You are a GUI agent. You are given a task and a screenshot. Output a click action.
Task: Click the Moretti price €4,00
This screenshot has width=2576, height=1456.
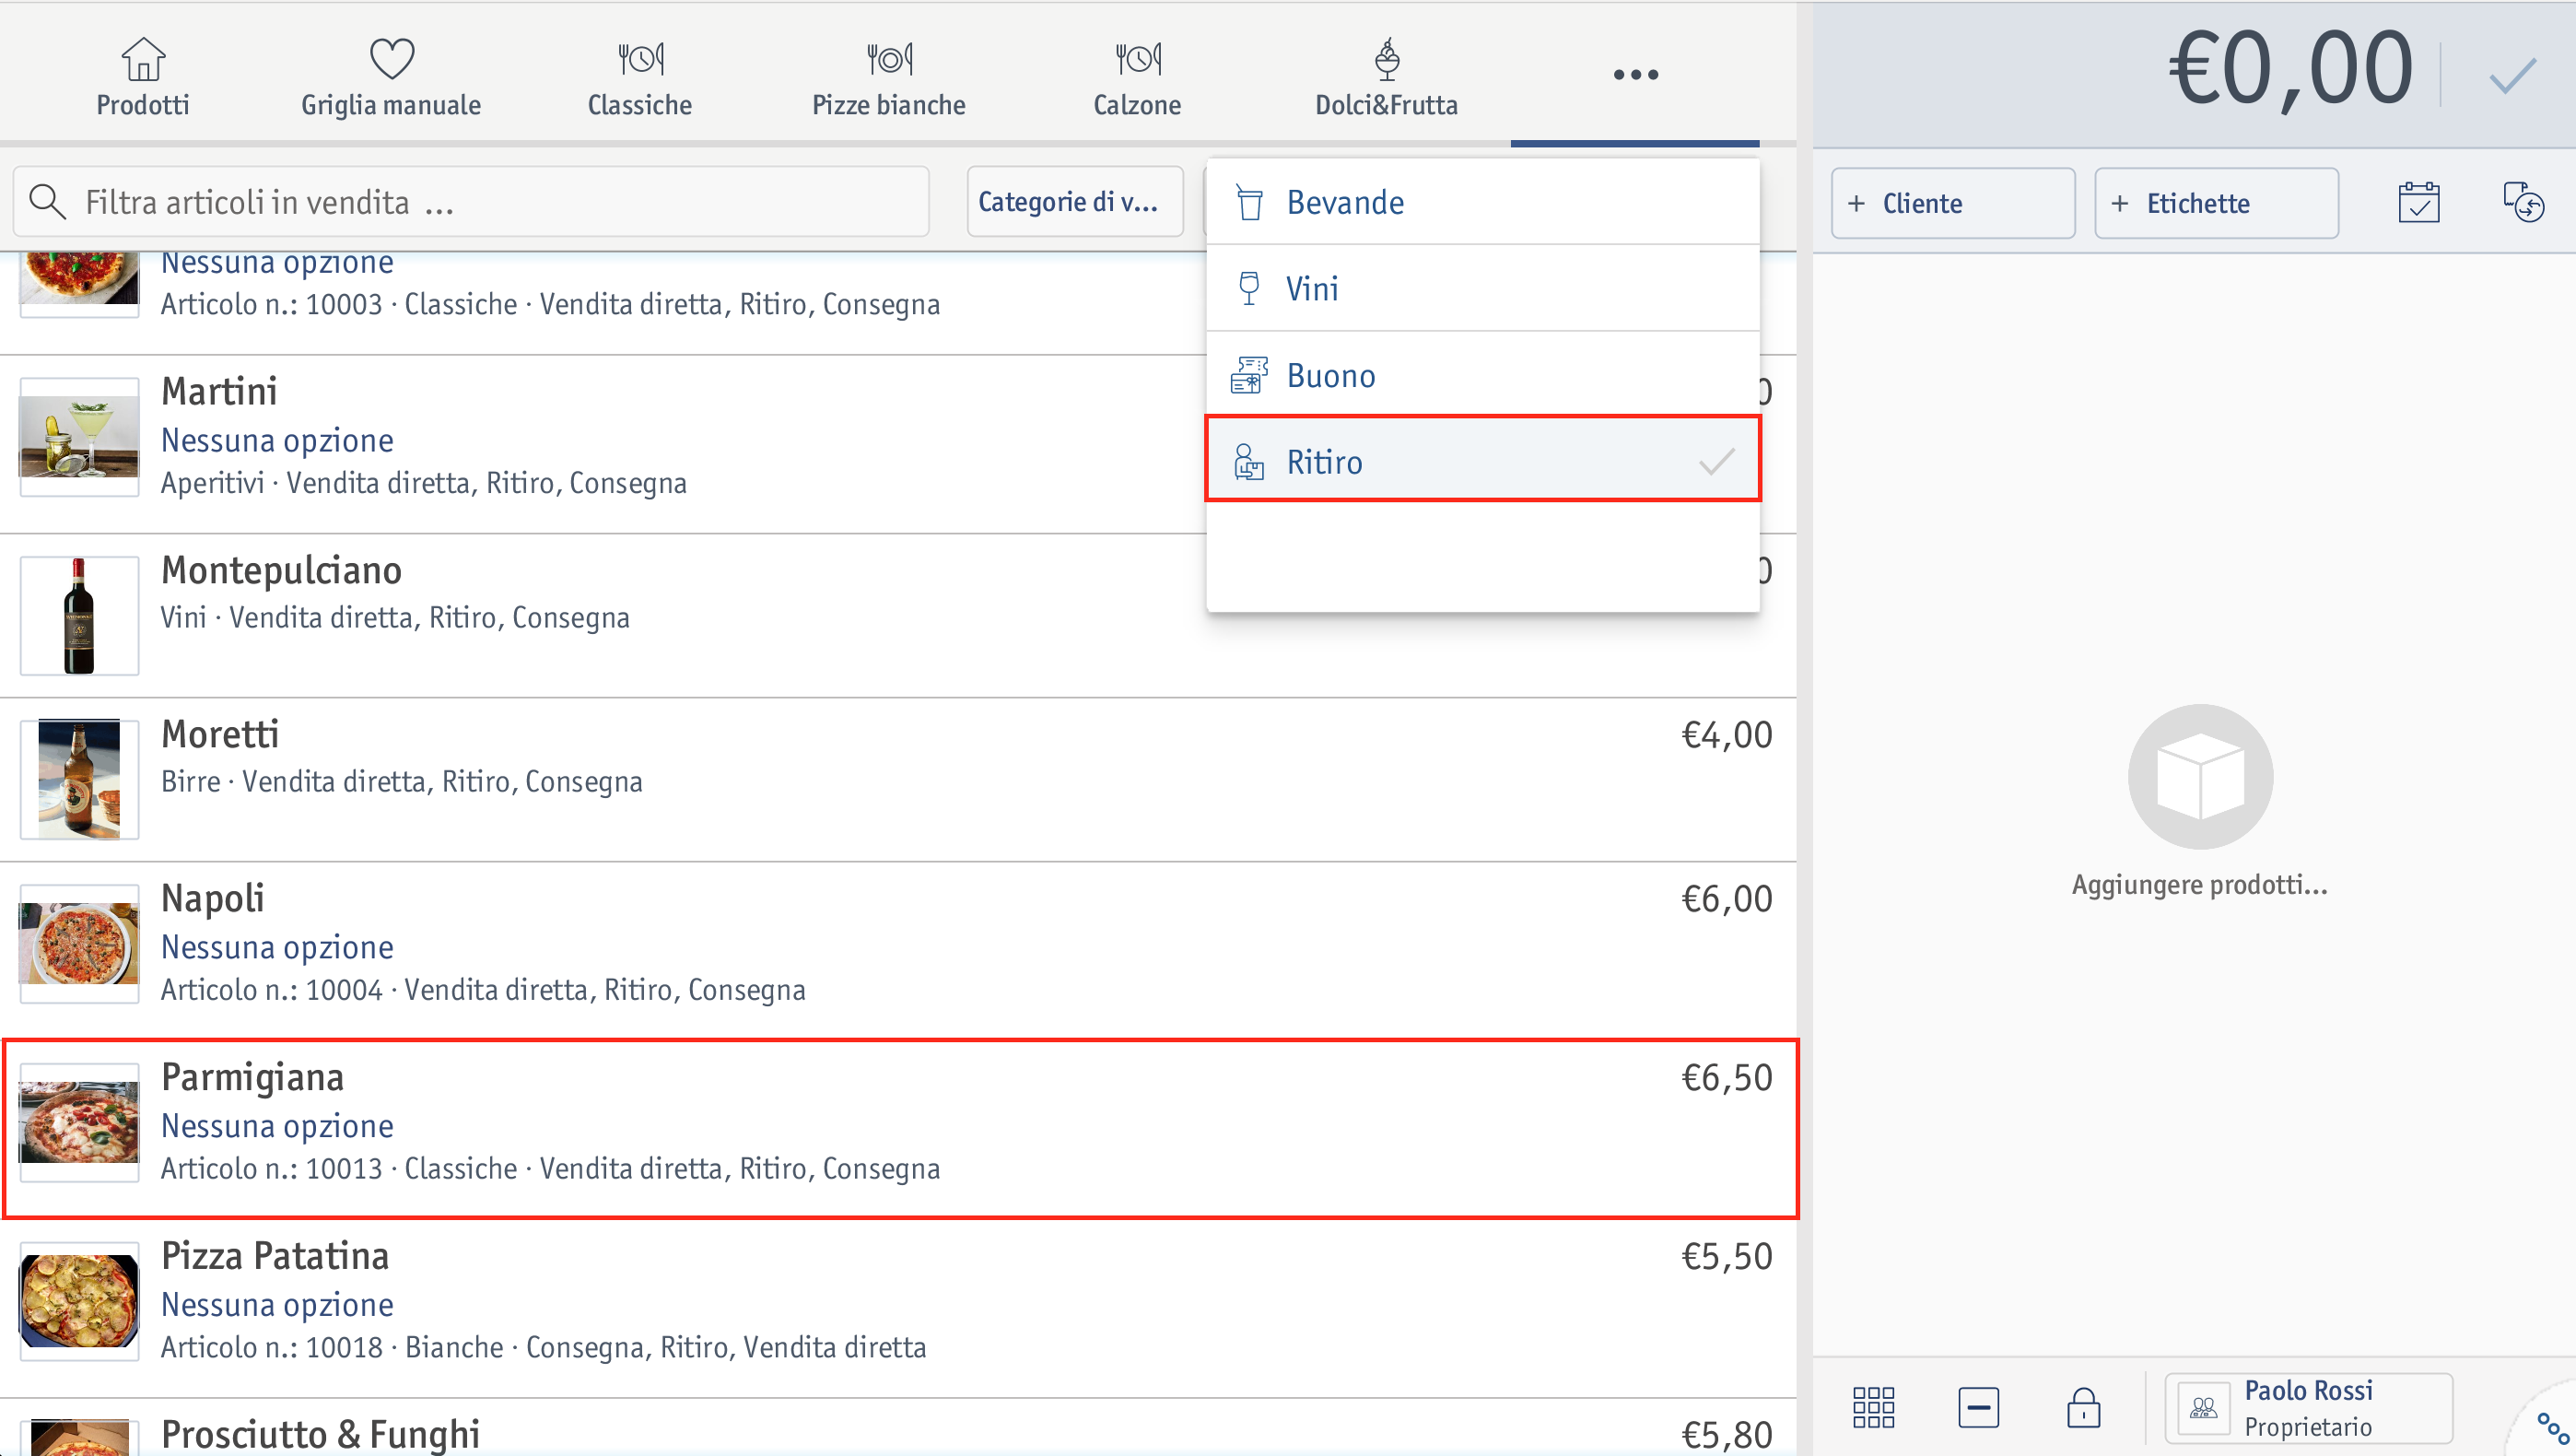click(1726, 735)
